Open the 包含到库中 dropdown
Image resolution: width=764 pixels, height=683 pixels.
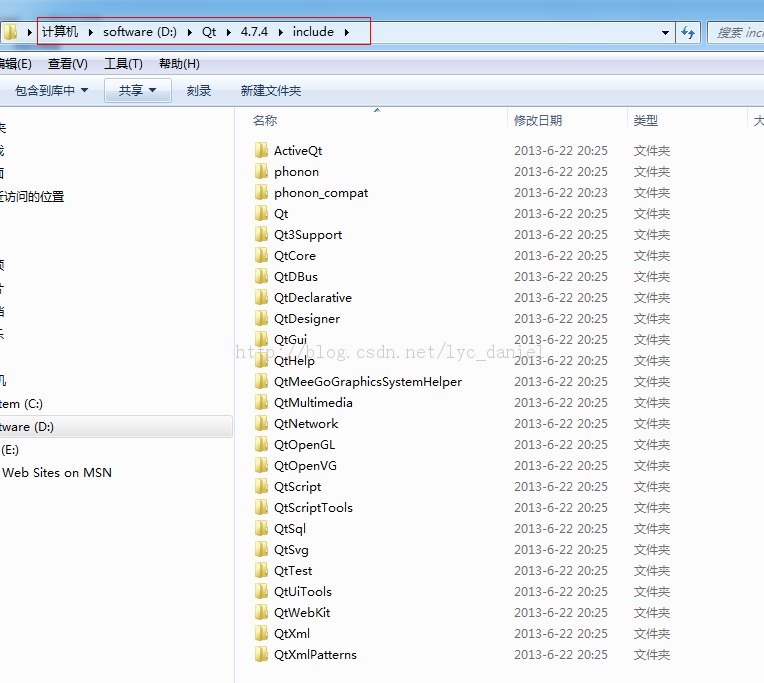click(x=51, y=90)
